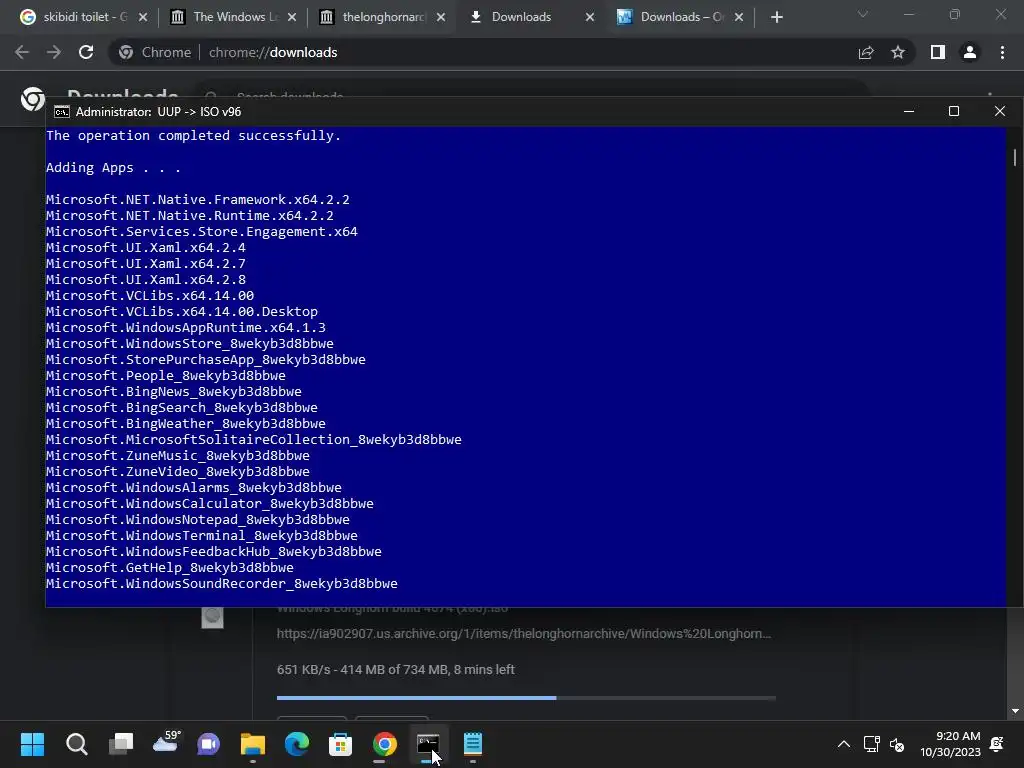This screenshot has height=768, width=1024.
Task: Reload the downloads page
Action: tap(86, 52)
